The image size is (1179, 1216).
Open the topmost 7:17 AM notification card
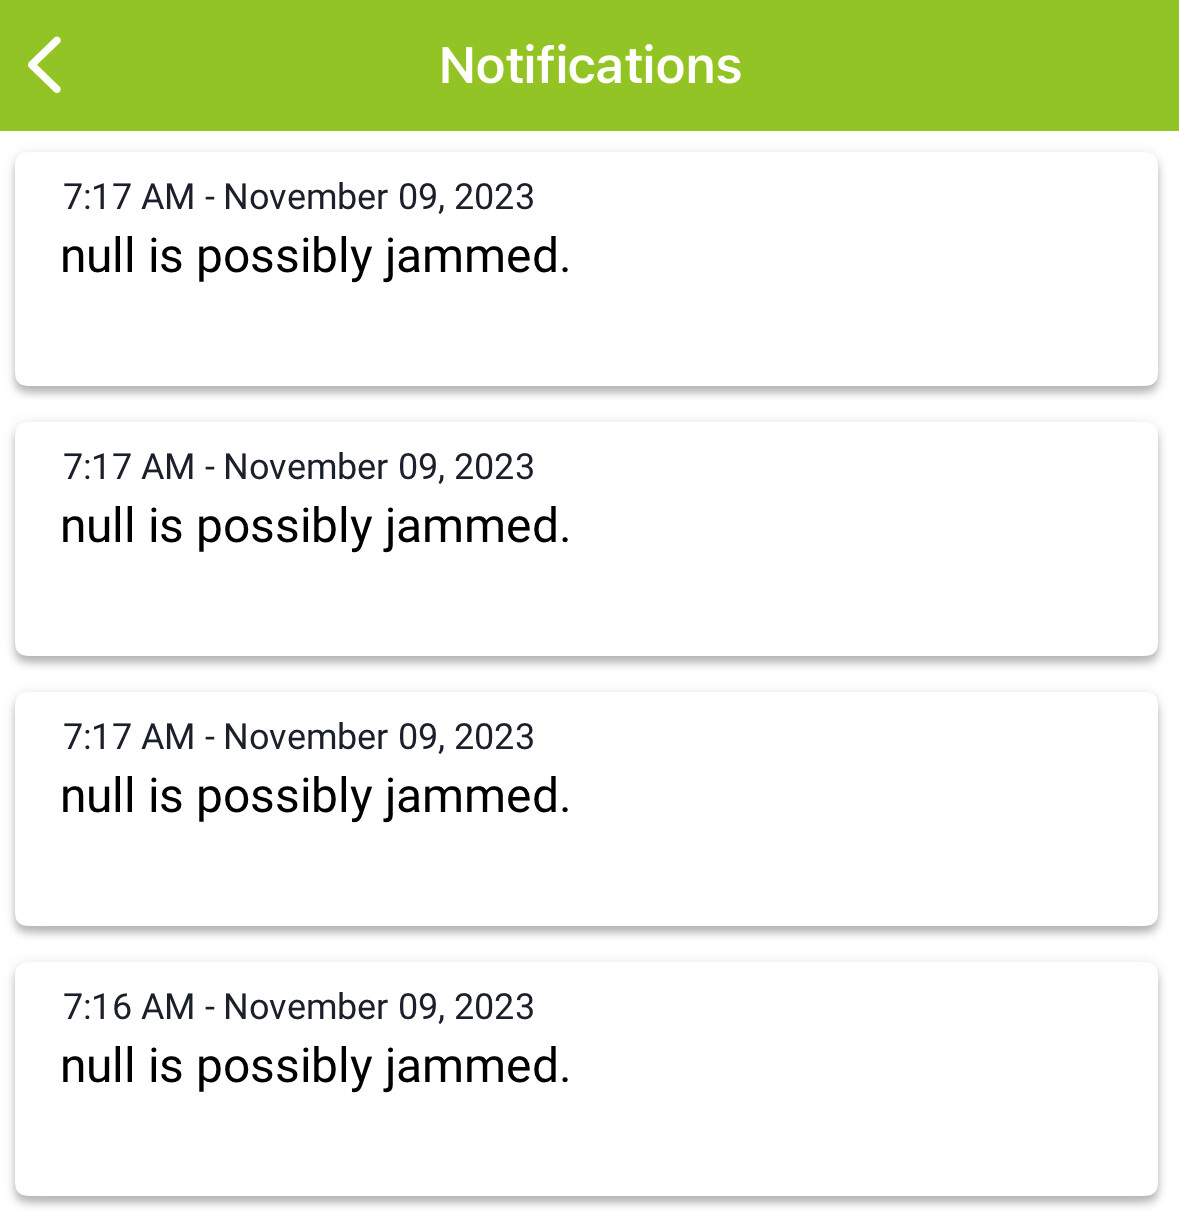tap(586, 269)
